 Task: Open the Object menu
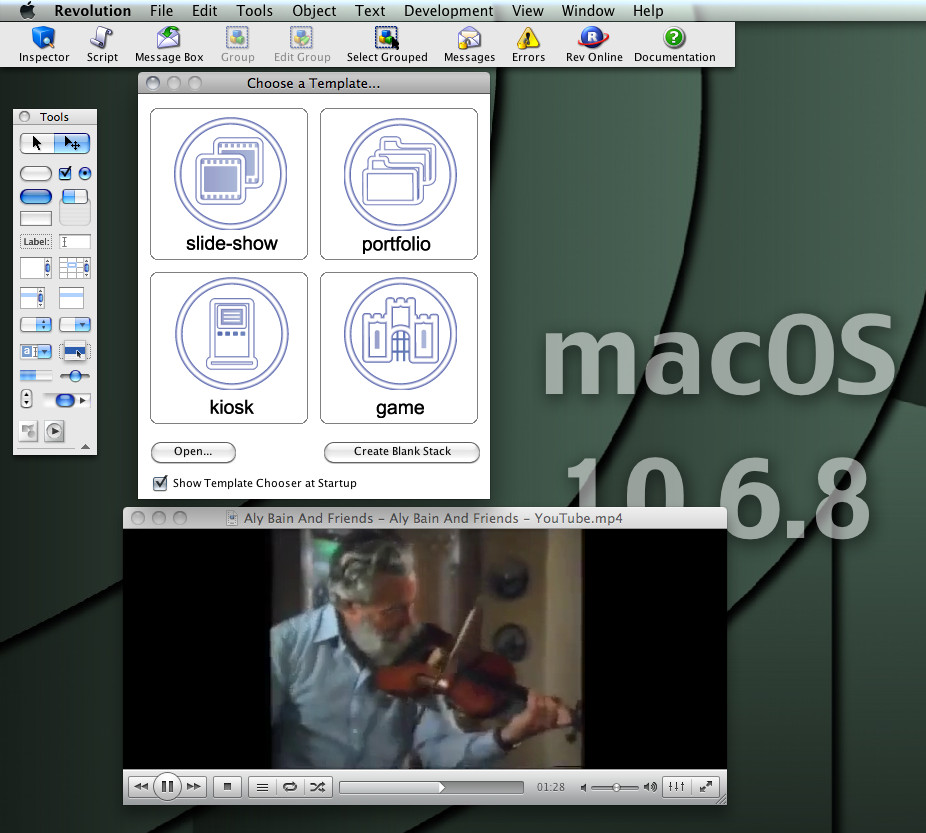pyautogui.click(x=314, y=11)
